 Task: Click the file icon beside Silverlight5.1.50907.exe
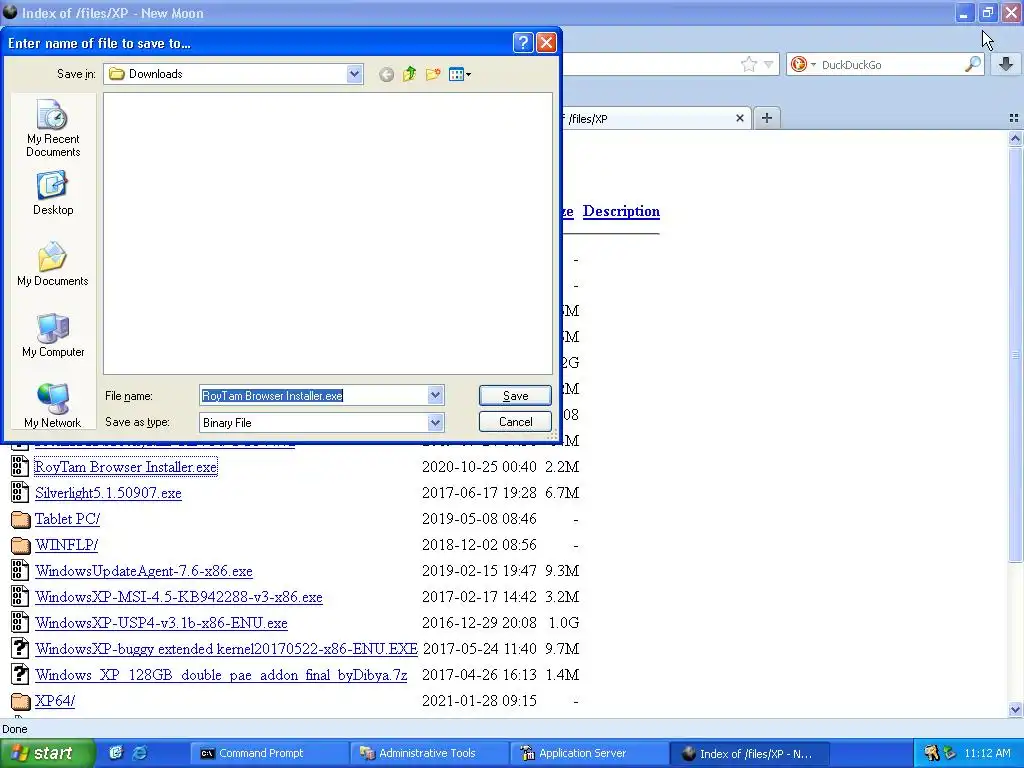(20, 492)
